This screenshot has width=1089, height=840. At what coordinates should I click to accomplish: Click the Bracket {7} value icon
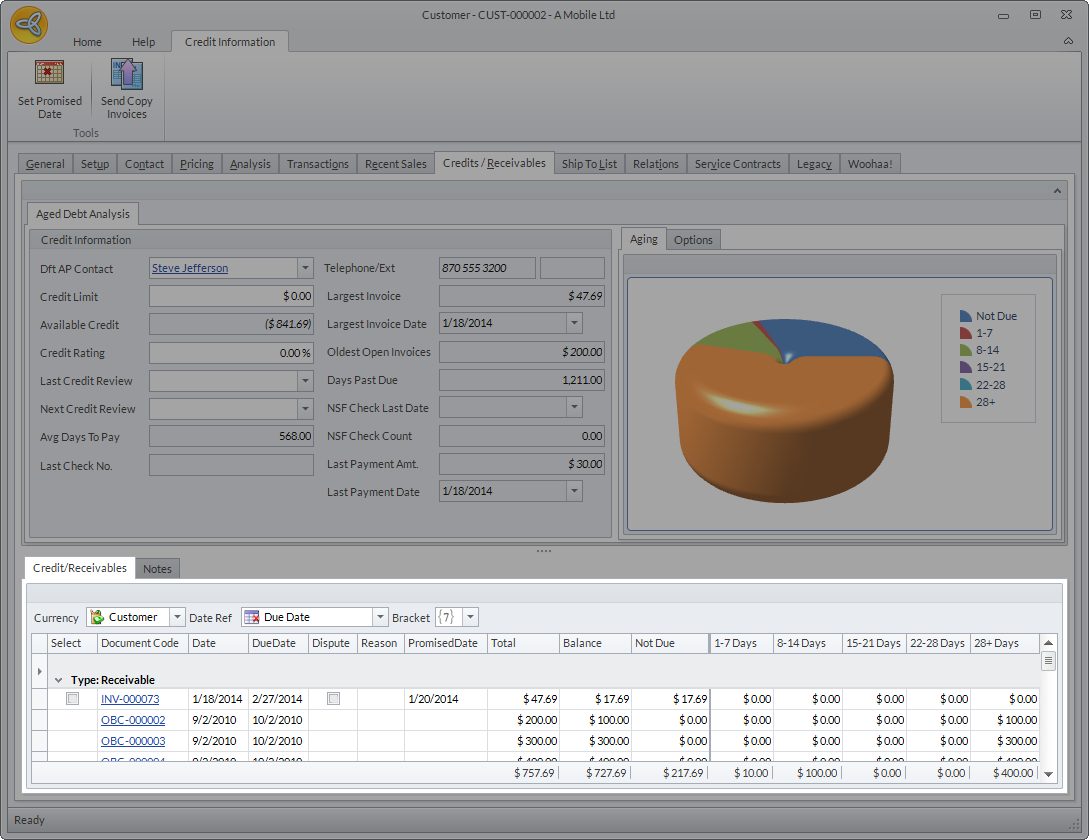coord(446,617)
